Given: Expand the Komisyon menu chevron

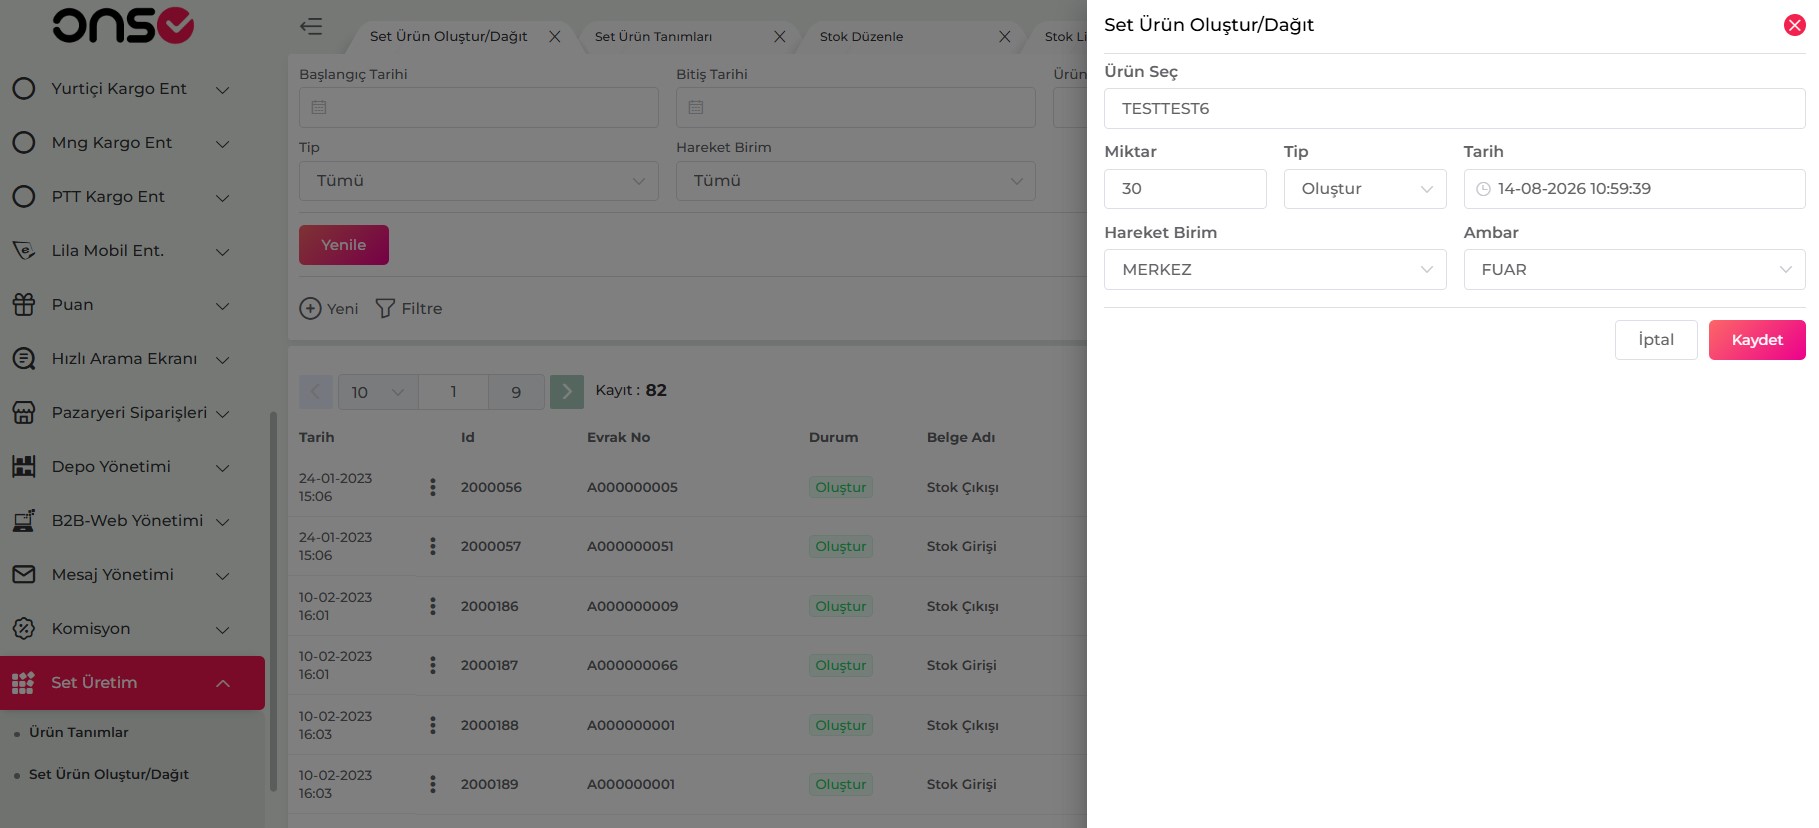Looking at the screenshot, I should (223, 630).
